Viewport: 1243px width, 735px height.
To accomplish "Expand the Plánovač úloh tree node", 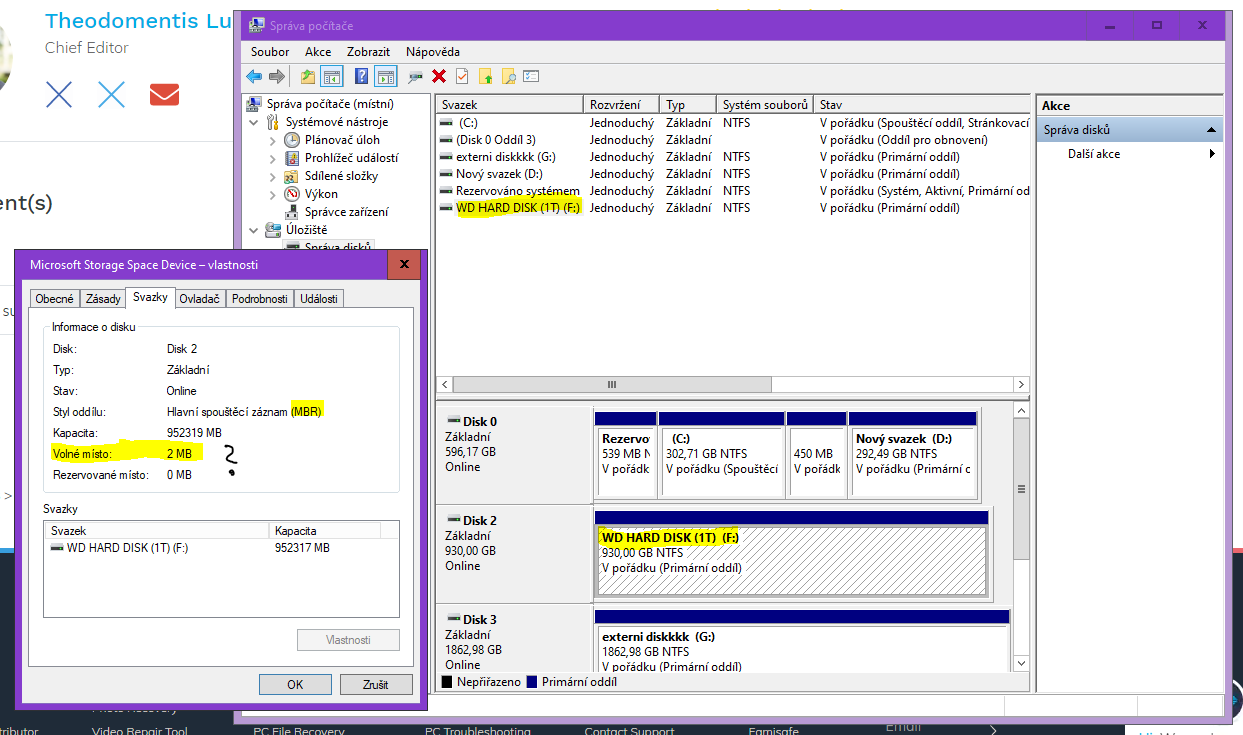I will (x=273, y=140).
